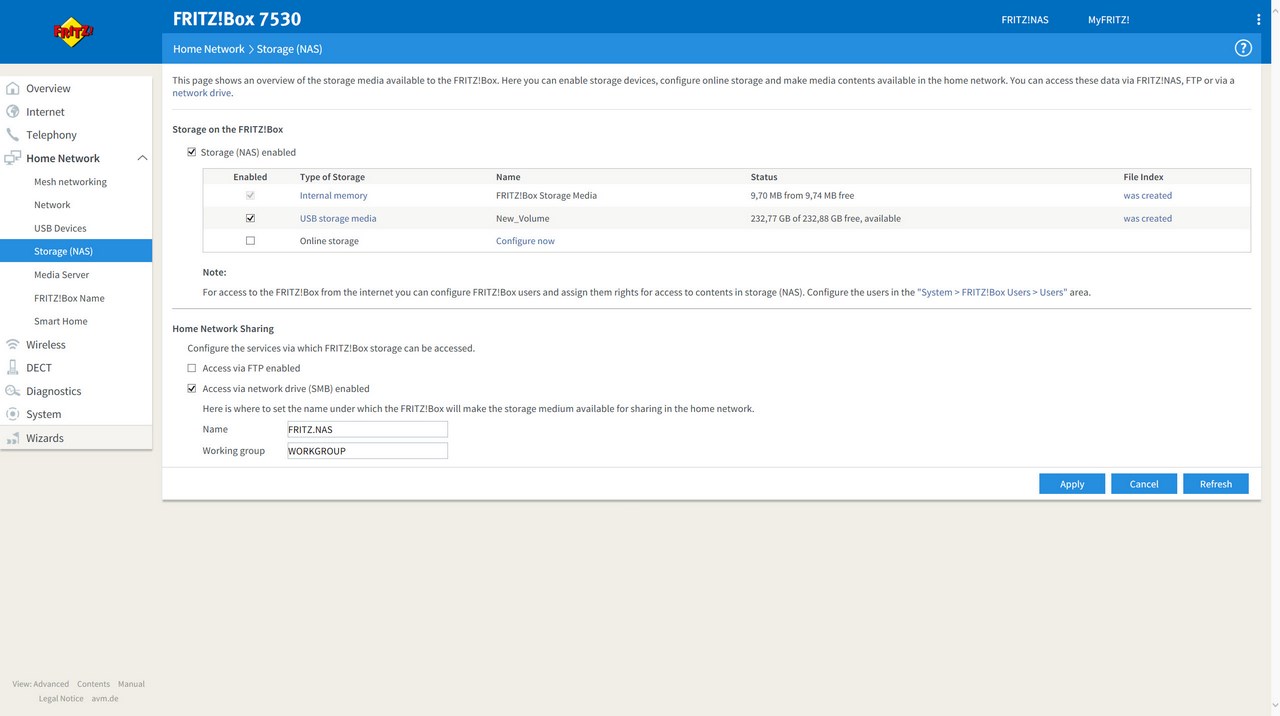Click the DECT phone icon
Screen dimensions: 1280x716
click(x=13, y=367)
